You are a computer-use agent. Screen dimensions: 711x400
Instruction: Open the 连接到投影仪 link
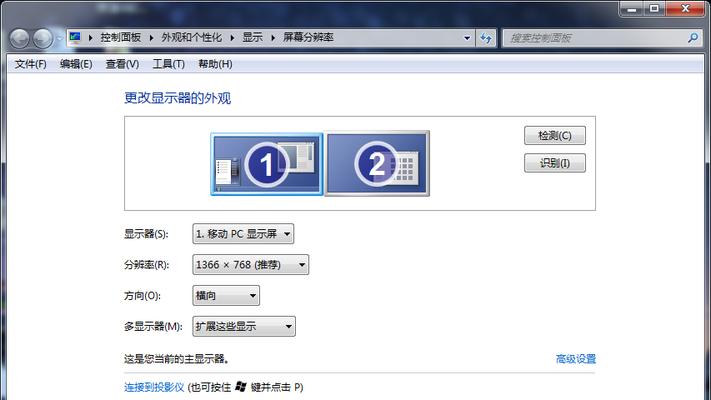coord(154,387)
